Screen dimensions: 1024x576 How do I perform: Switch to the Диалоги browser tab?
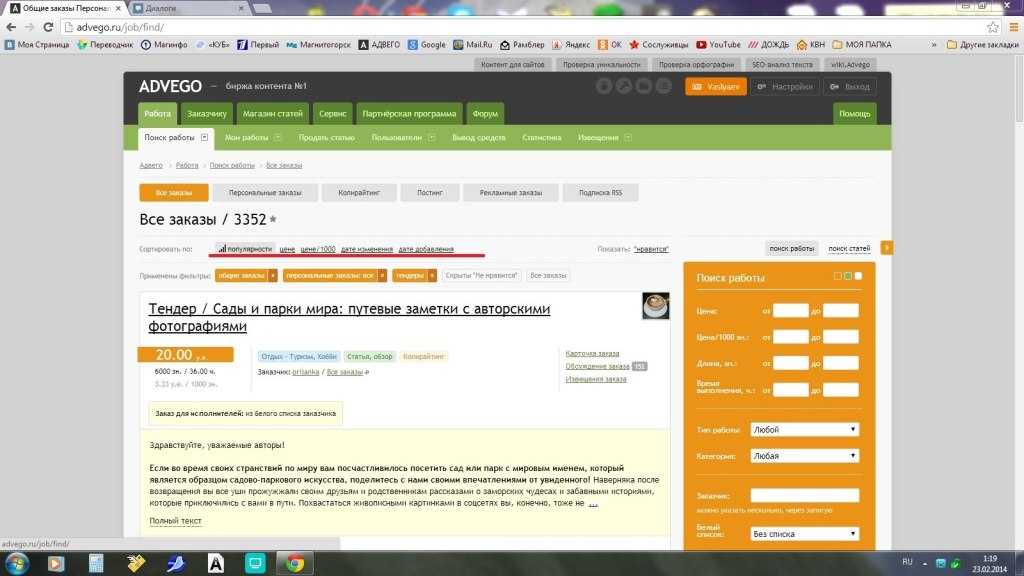pos(188,8)
